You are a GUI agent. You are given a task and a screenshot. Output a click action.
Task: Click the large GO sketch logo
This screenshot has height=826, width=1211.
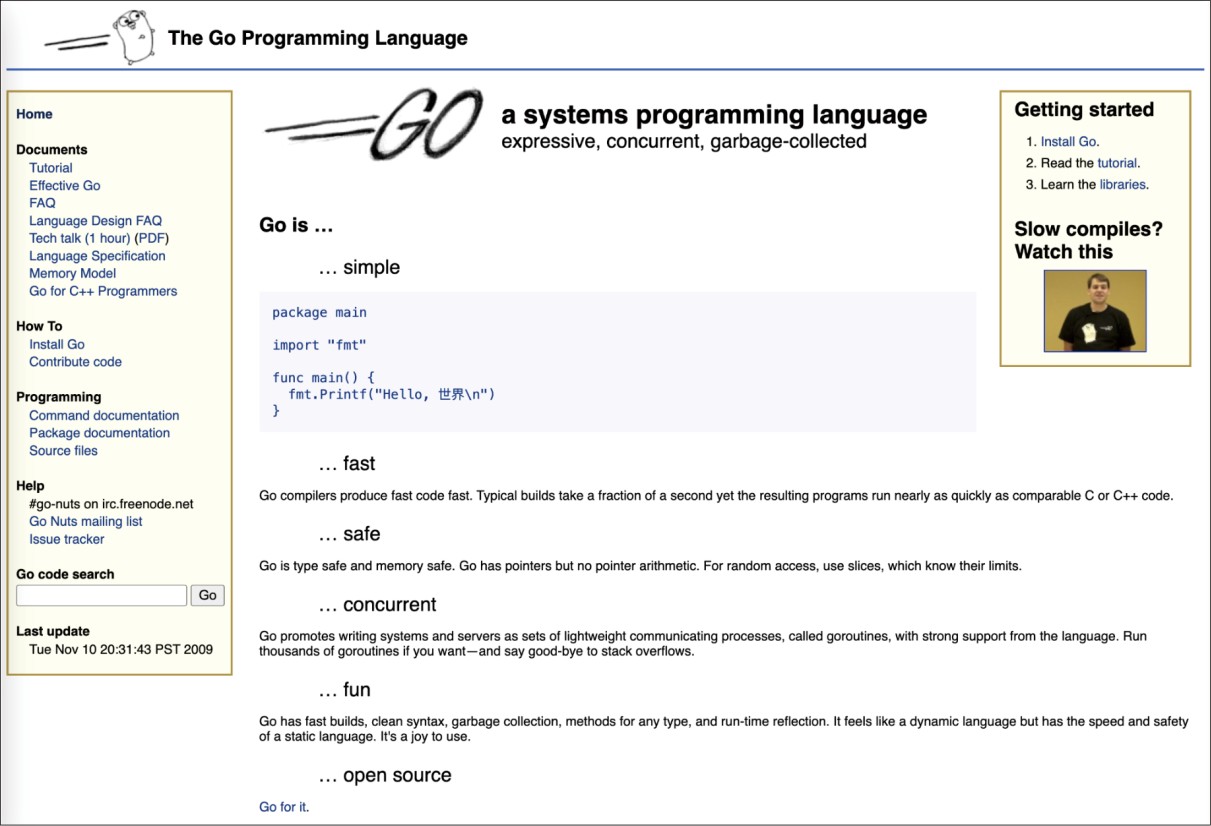[370, 125]
